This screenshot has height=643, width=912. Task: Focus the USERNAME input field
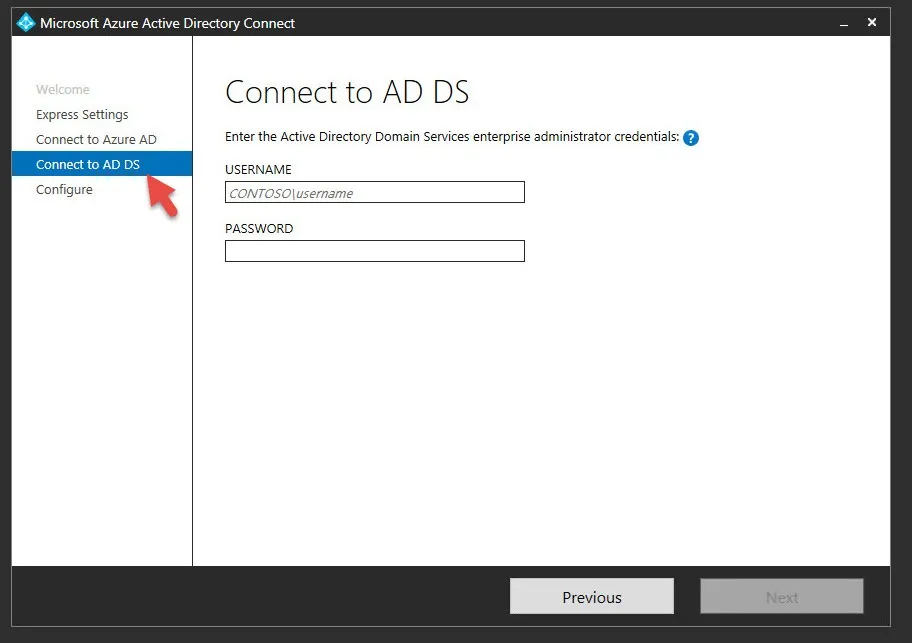[x=374, y=193]
